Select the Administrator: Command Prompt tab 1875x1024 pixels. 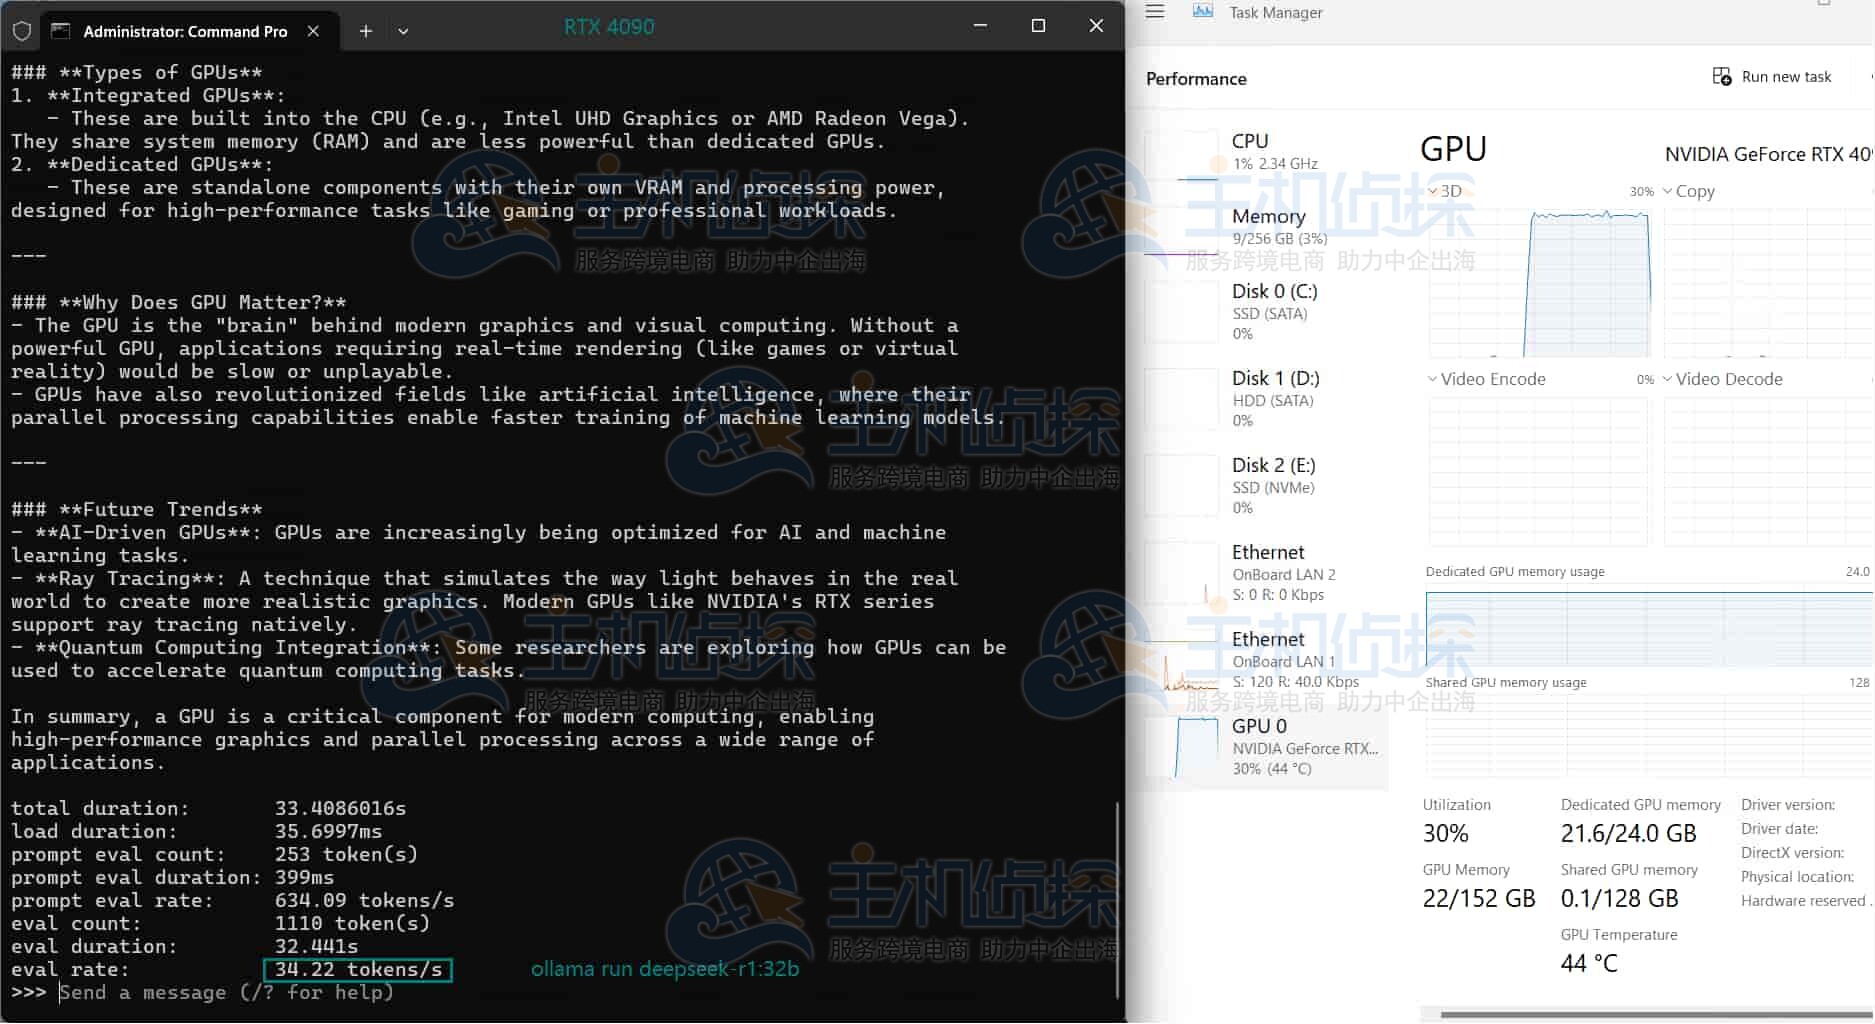(x=185, y=31)
